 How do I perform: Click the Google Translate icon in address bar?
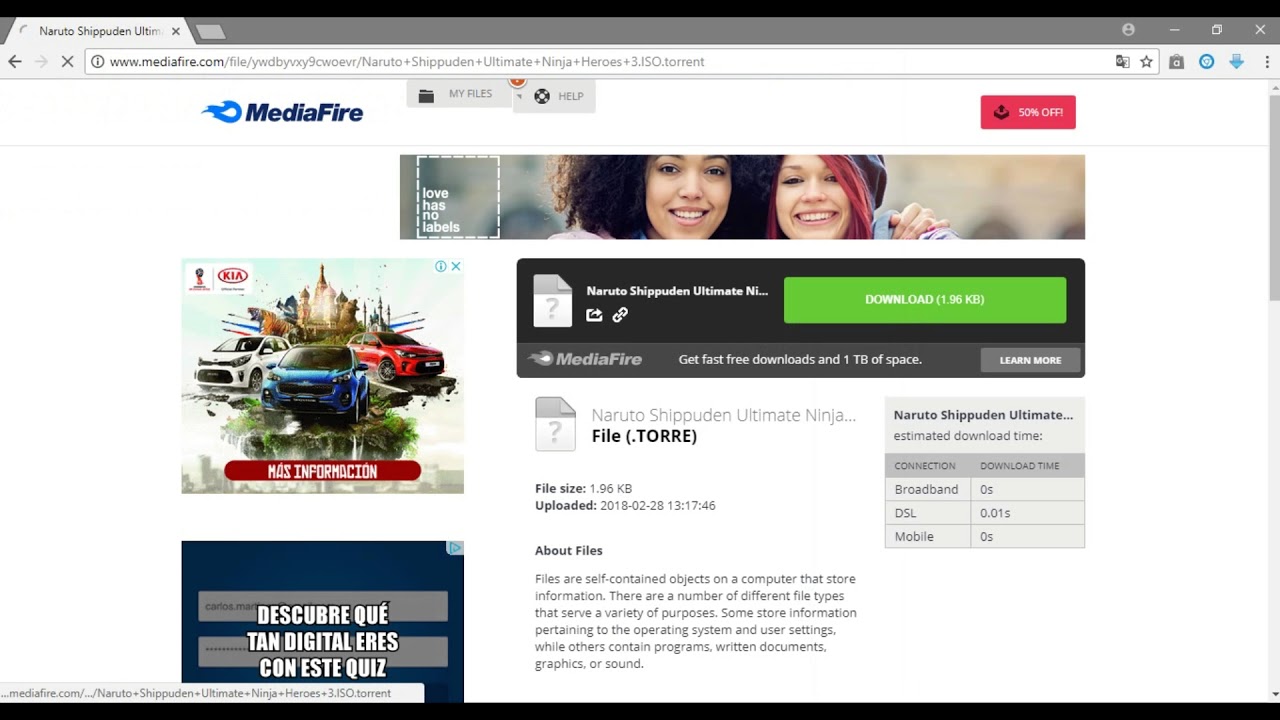pos(1123,62)
